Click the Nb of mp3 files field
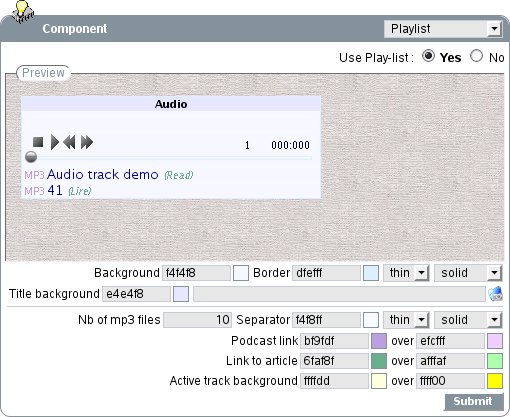The image size is (510, 417). (197, 320)
